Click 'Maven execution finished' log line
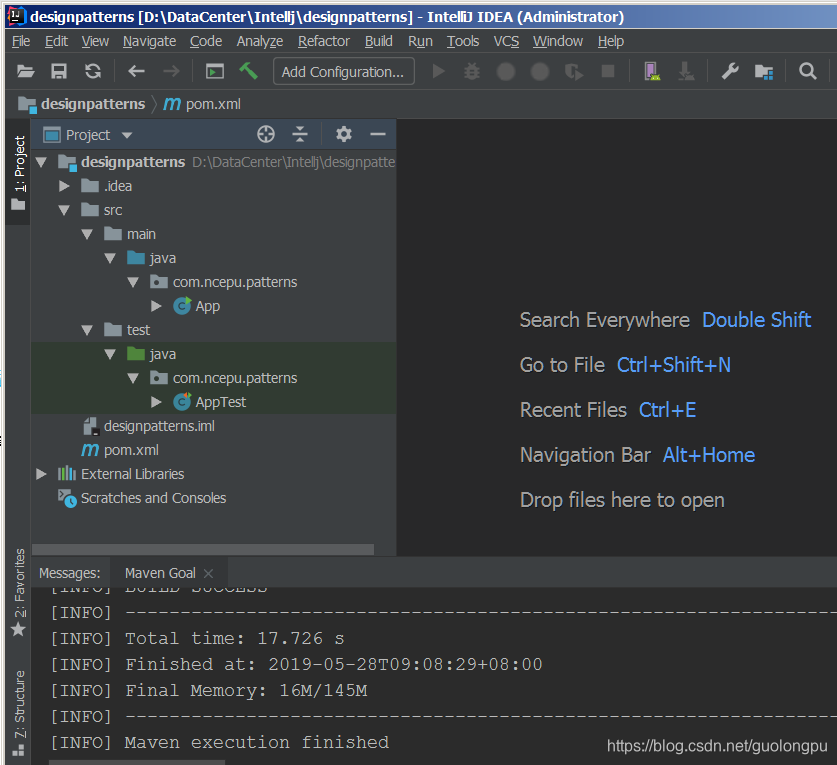 pyautogui.click(x=257, y=743)
